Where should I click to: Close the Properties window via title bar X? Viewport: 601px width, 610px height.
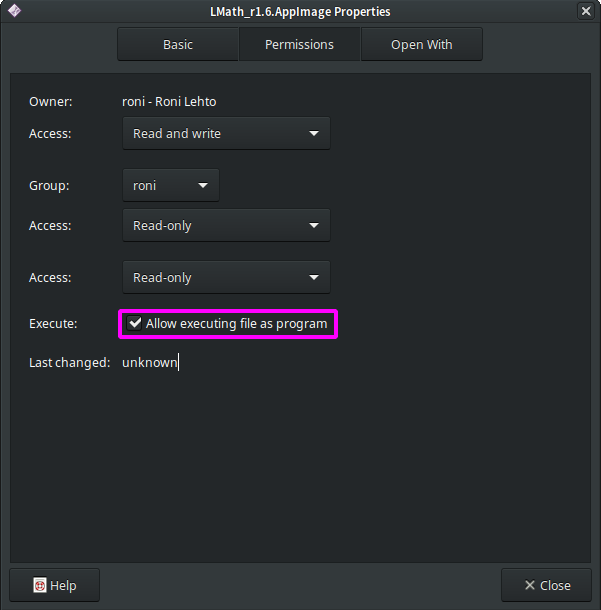586,11
